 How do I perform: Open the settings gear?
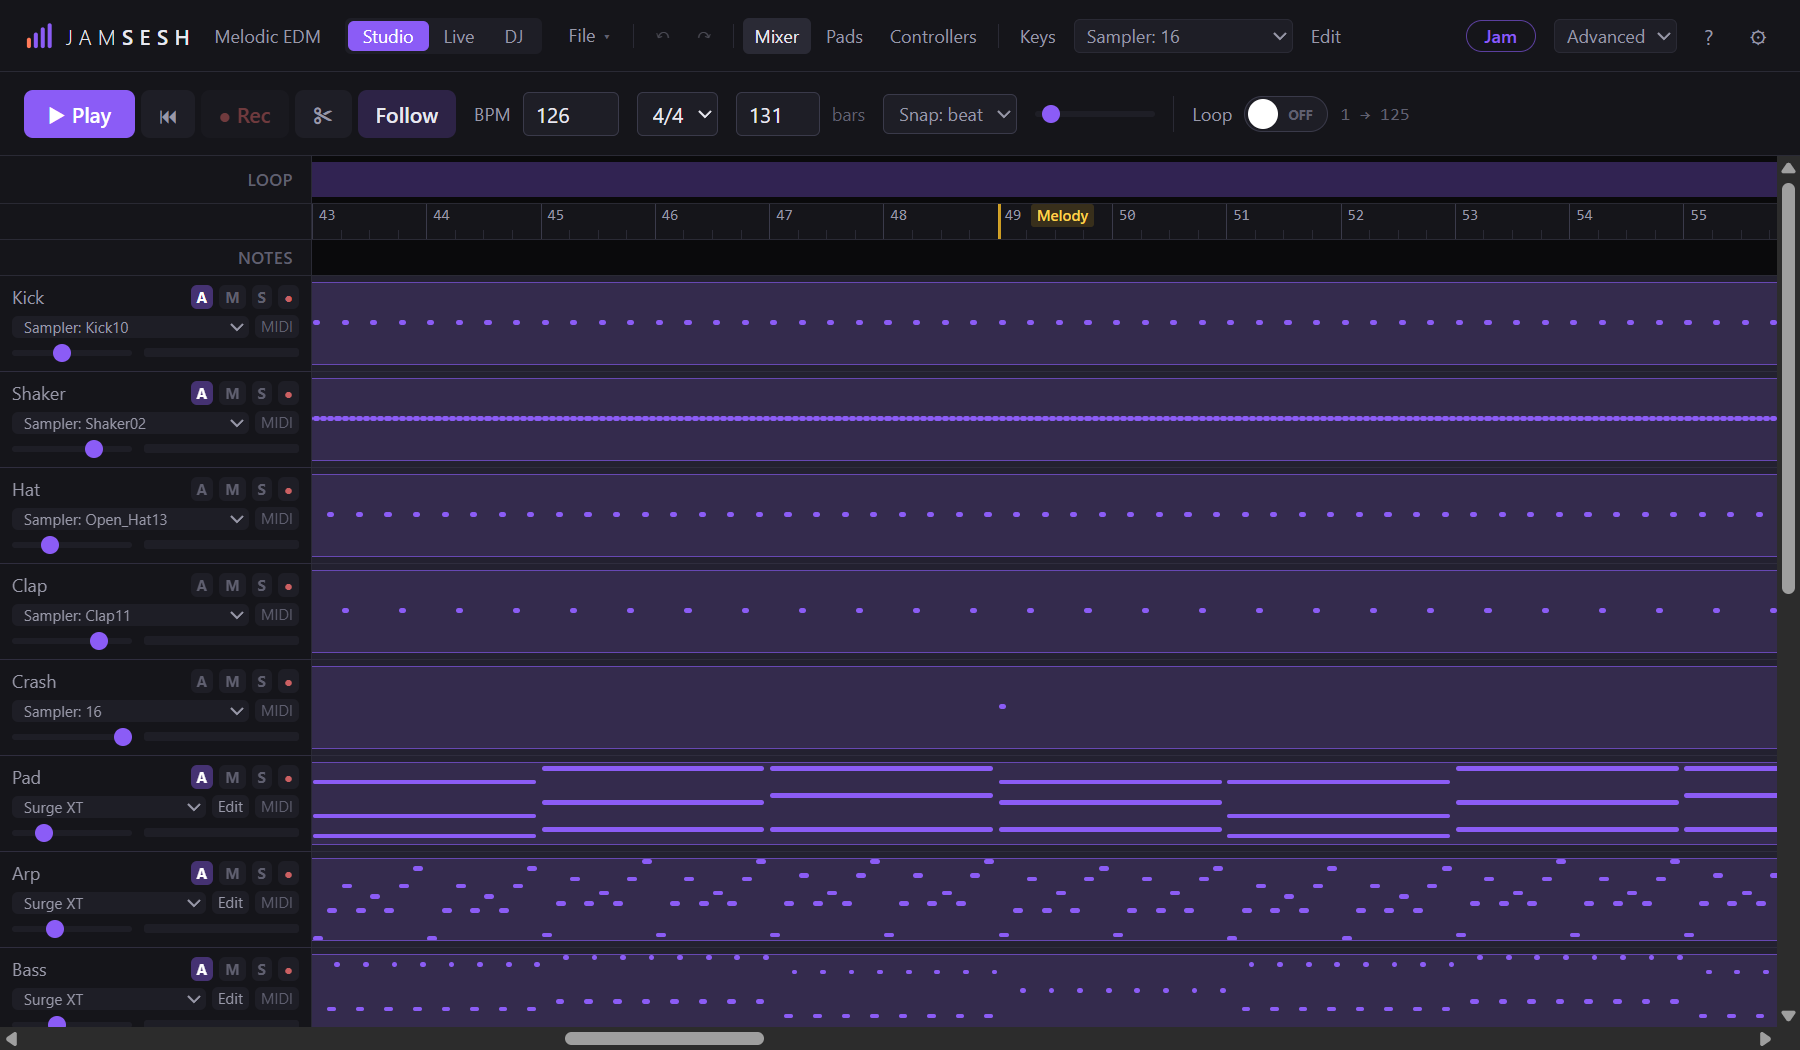(1758, 37)
